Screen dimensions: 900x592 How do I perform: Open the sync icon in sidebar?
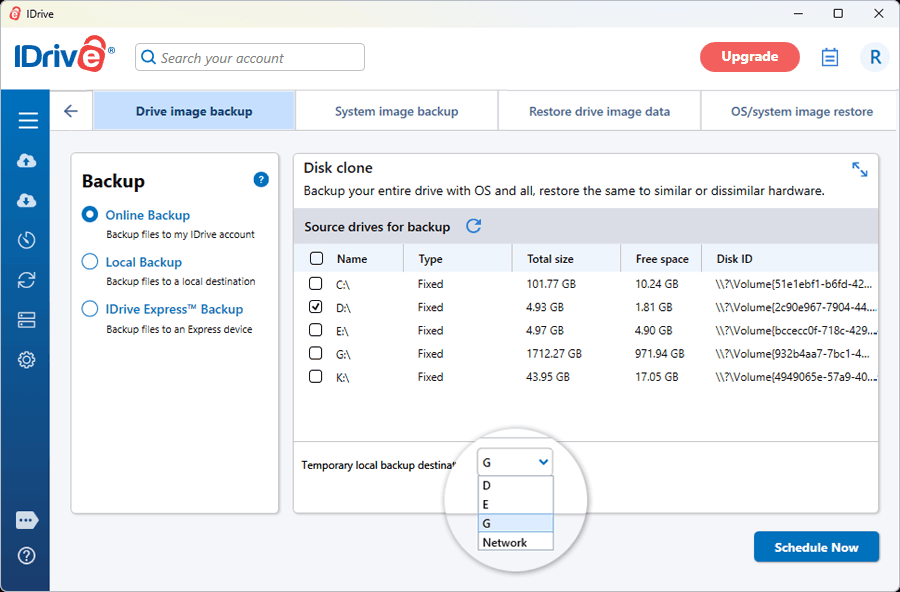[x=26, y=280]
